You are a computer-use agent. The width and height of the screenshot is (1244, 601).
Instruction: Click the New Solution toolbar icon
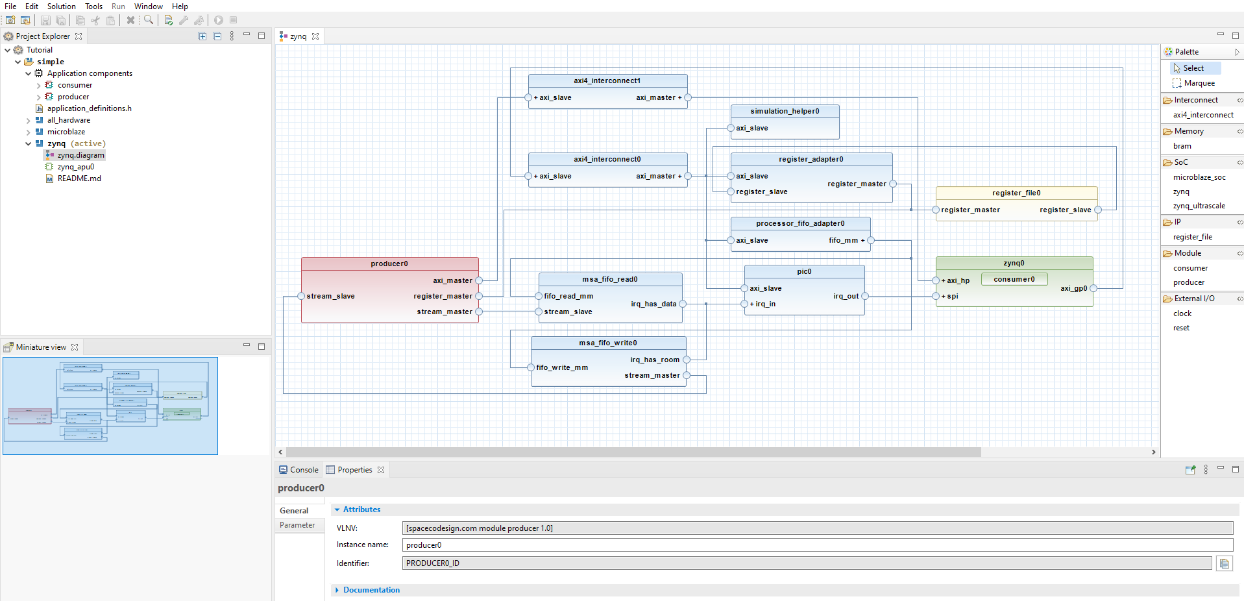[x=10, y=18]
